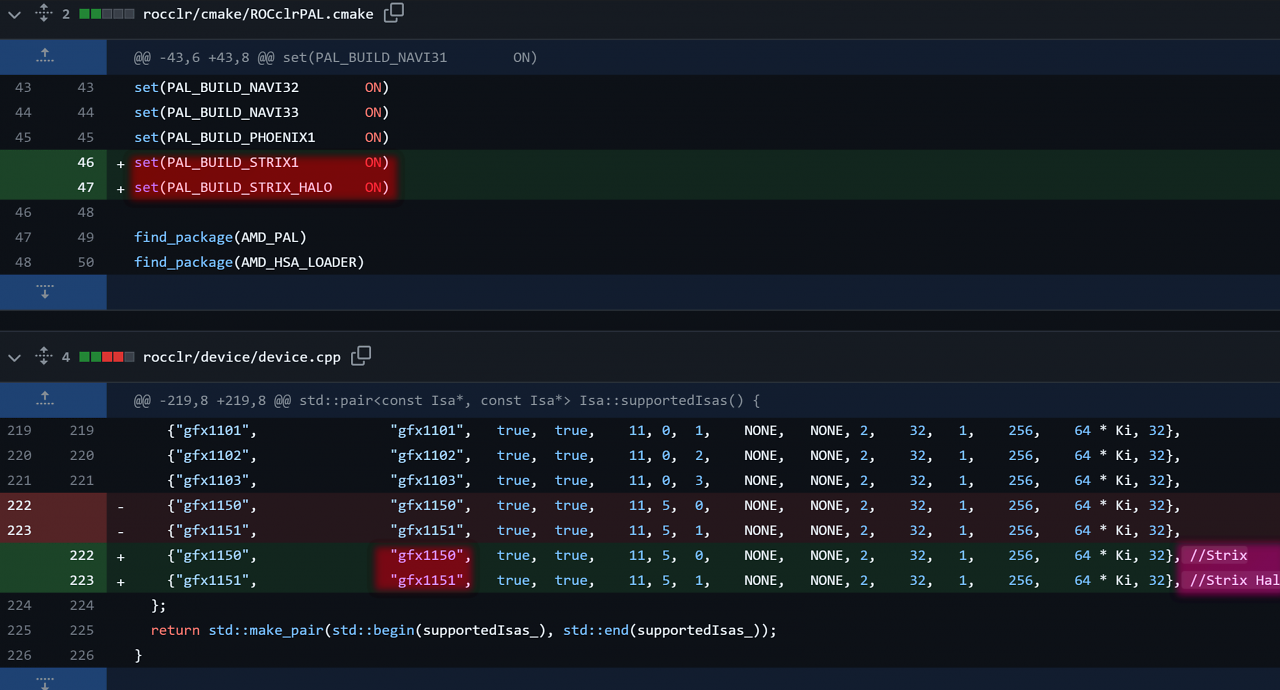Click the added "gfx1151" highlighted string

click(427, 580)
